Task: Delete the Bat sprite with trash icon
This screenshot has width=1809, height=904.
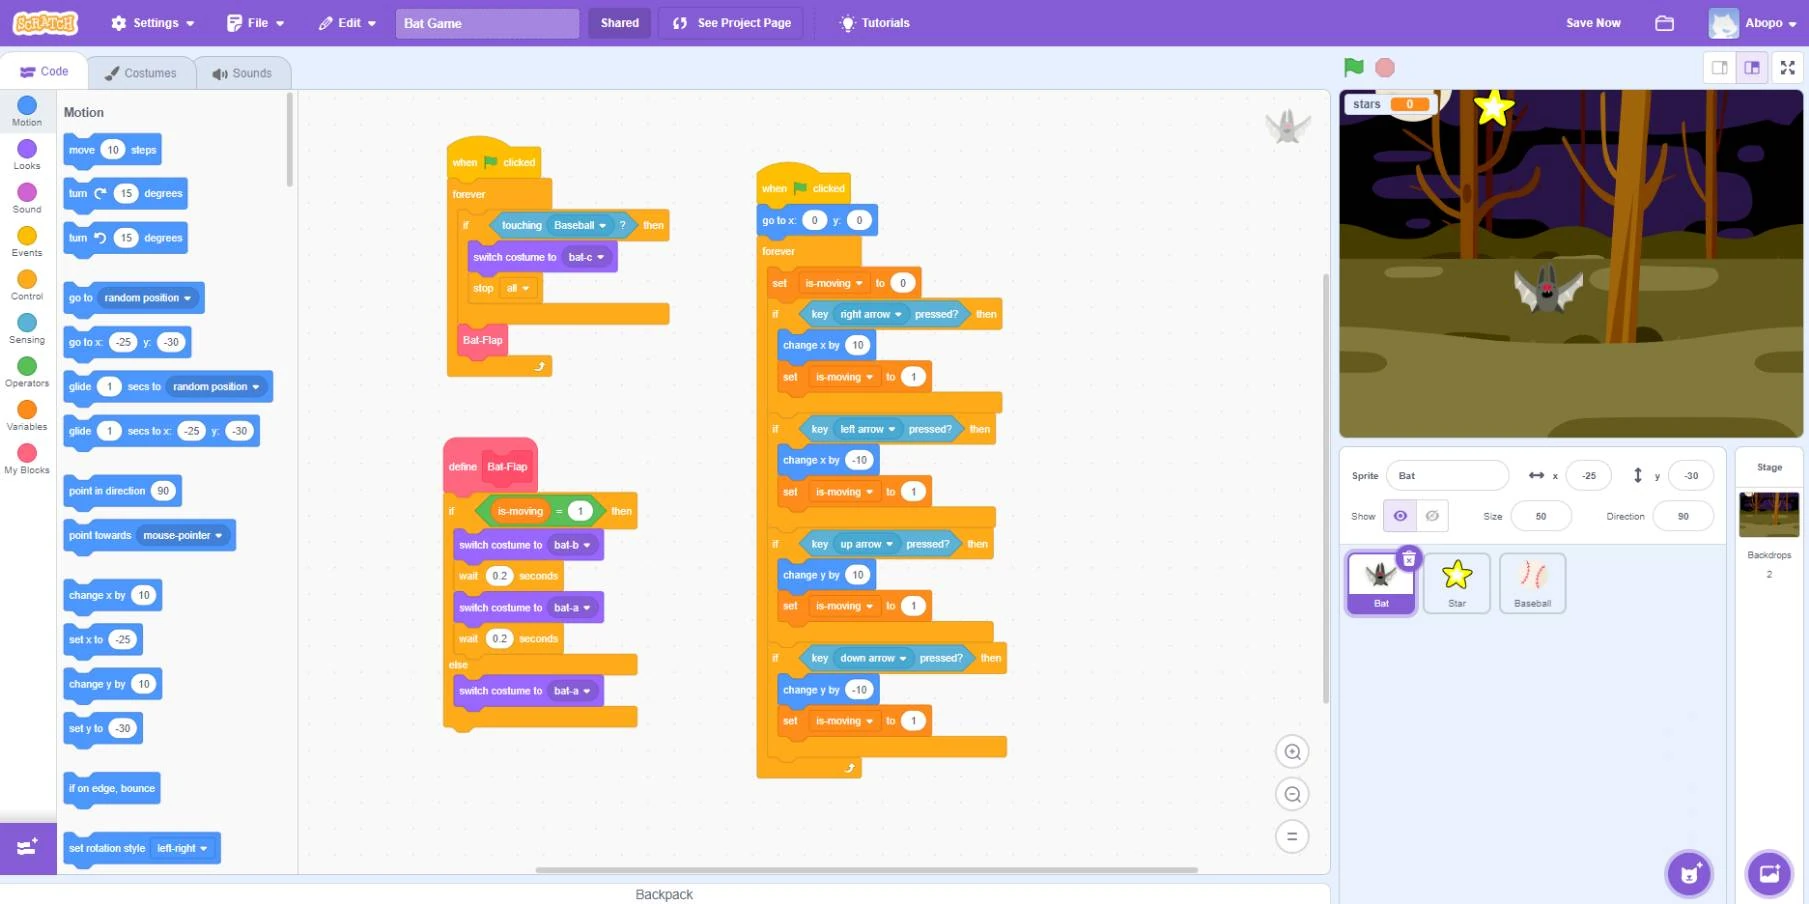Action: pyautogui.click(x=1408, y=559)
